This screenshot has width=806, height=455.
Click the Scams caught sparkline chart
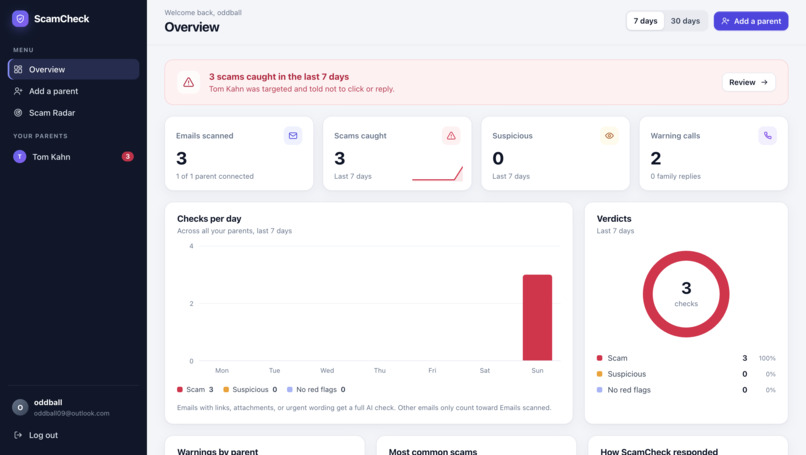pyautogui.click(x=437, y=173)
